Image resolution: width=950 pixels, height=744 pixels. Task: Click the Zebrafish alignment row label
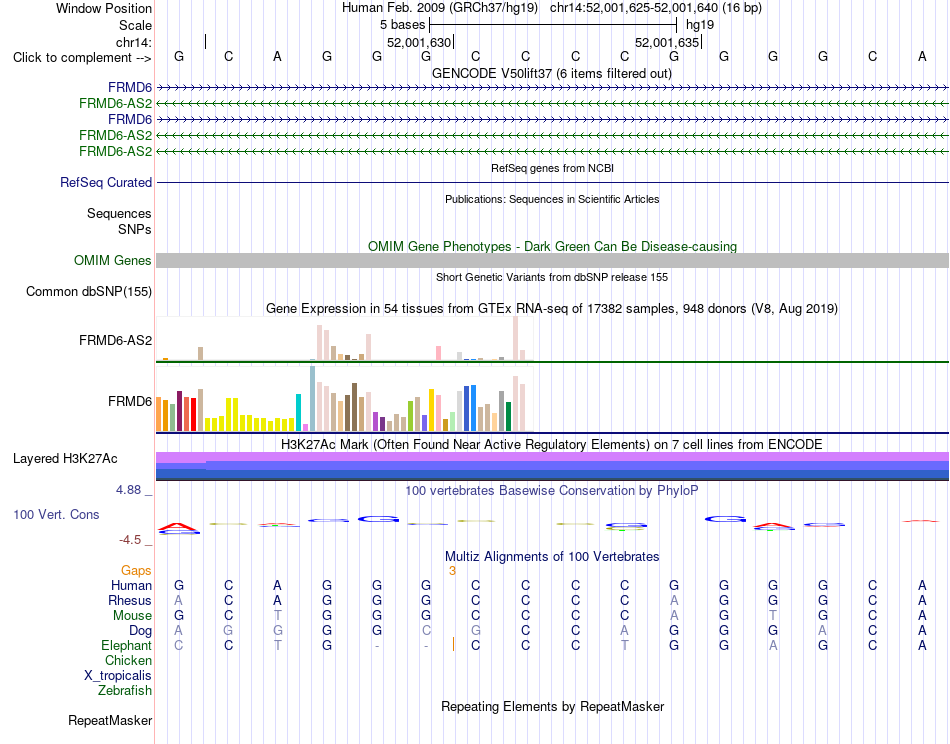125,691
